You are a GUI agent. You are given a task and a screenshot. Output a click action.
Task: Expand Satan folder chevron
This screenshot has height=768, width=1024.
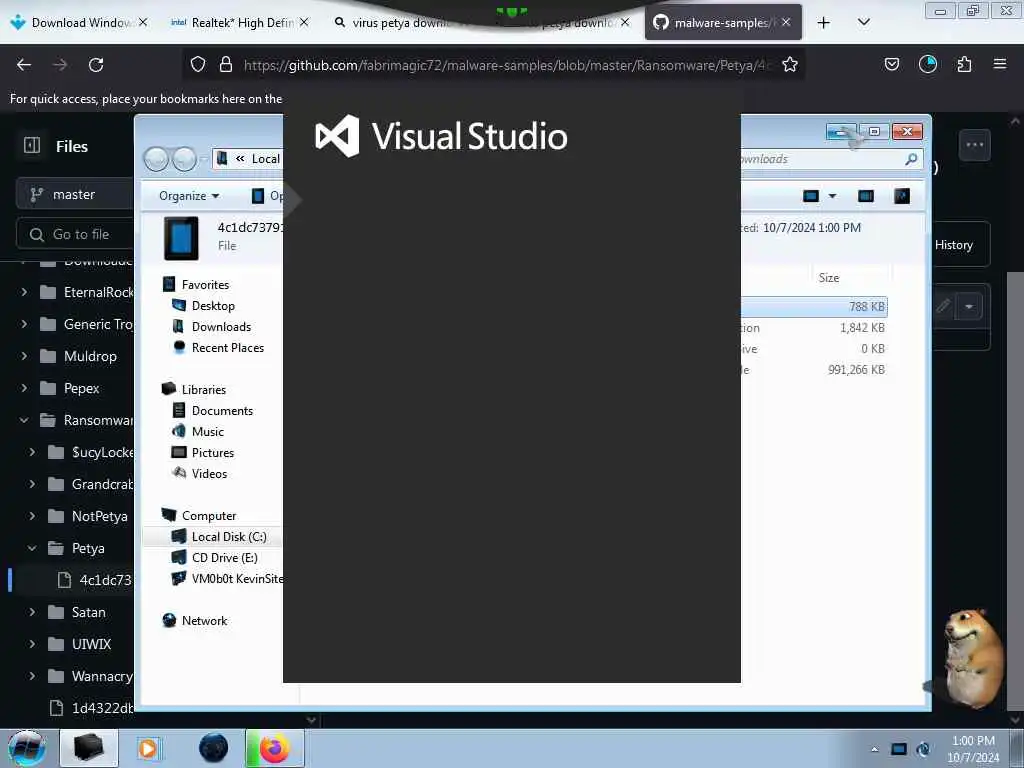point(32,612)
